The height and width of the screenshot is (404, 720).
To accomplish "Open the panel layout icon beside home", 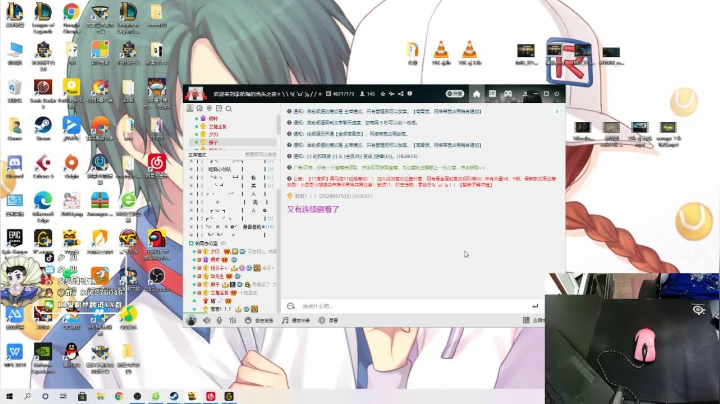I will tap(492, 94).
